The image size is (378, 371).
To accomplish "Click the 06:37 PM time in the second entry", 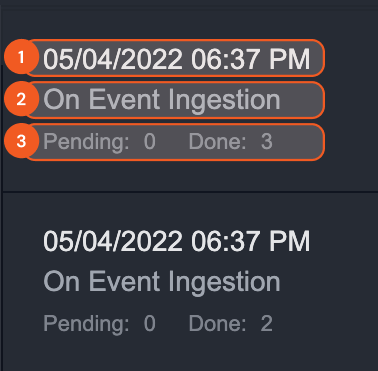I will tap(251, 241).
